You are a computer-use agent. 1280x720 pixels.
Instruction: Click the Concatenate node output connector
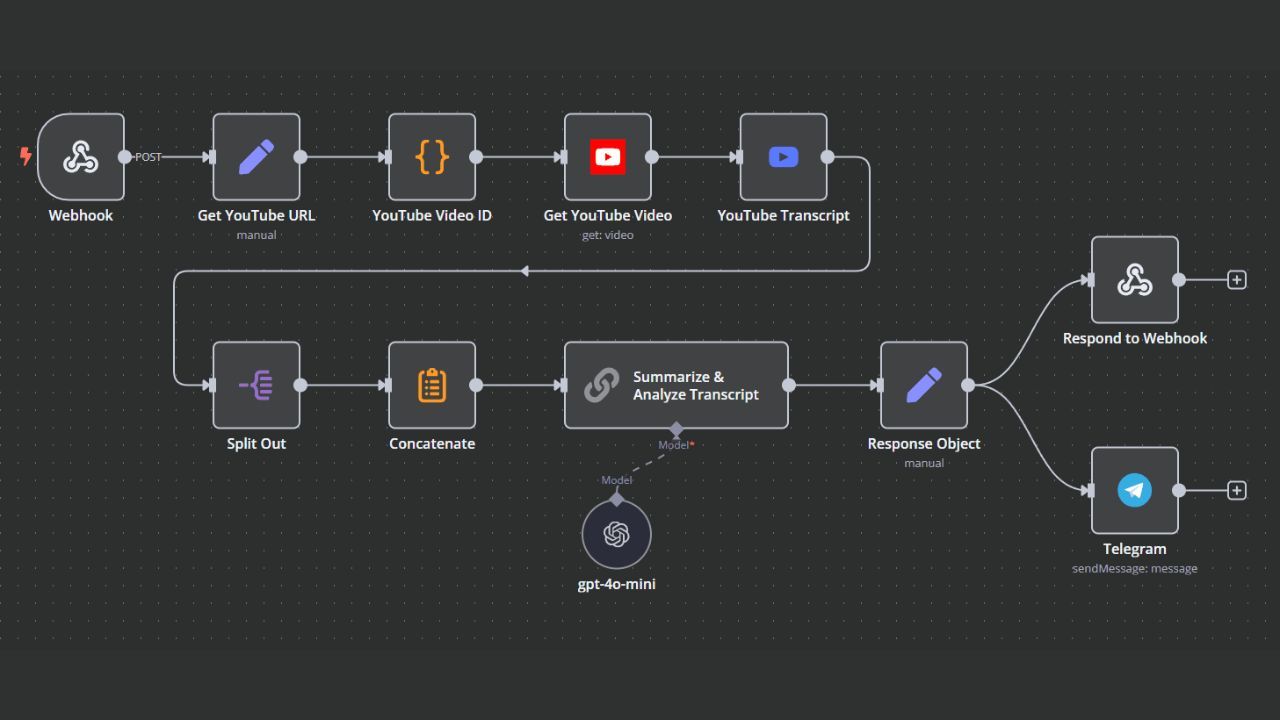coord(476,385)
